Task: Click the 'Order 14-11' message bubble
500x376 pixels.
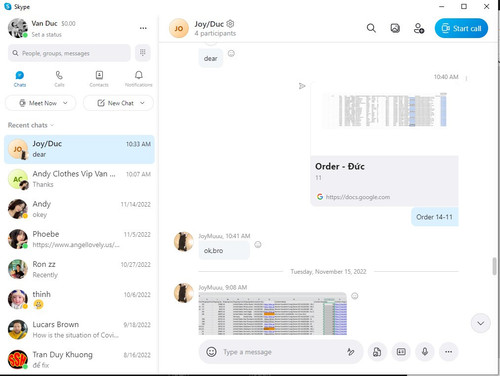Action: [x=435, y=217]
